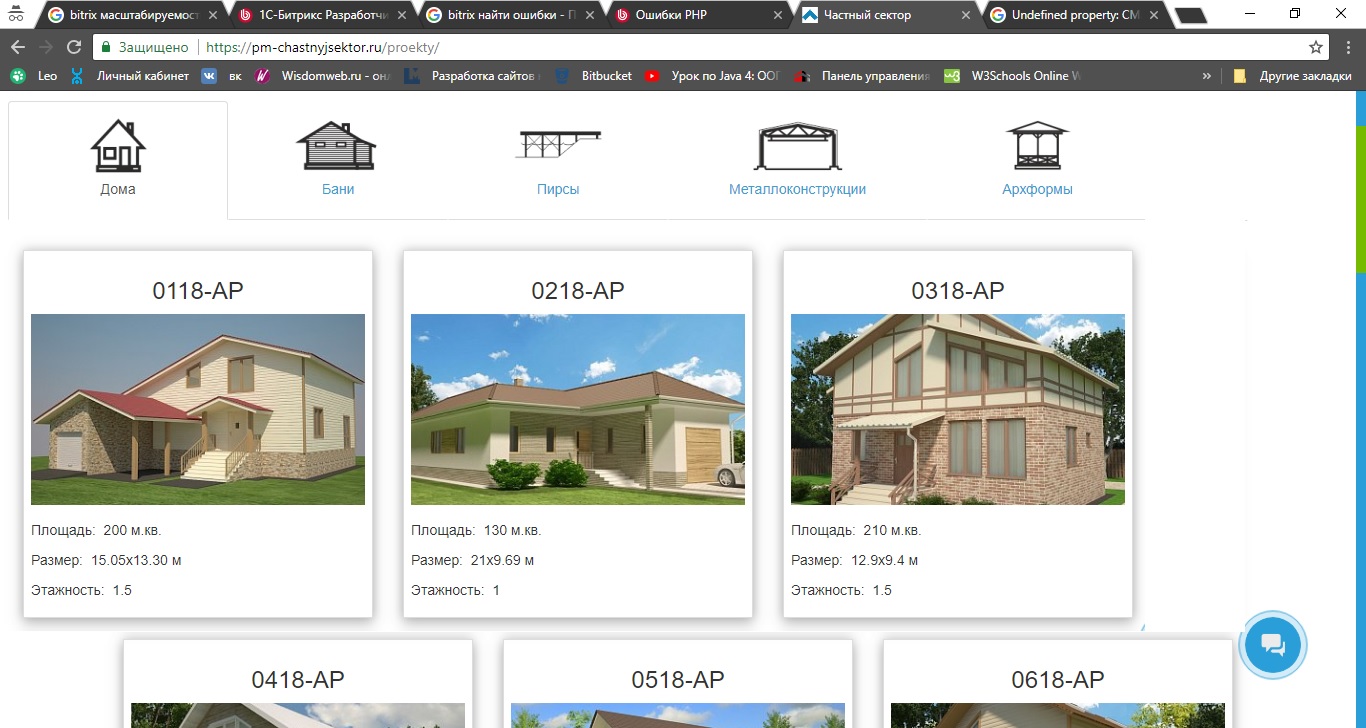Click the secure padlock site info icon

click(x=106, y=47)
